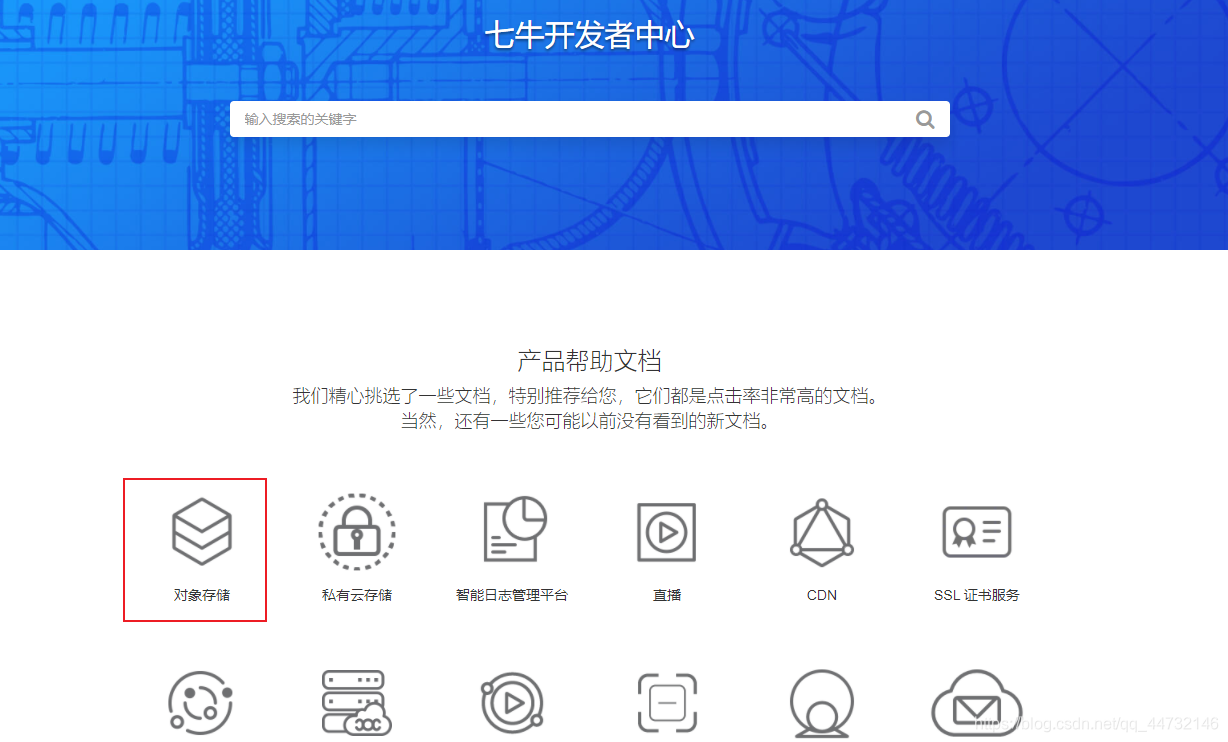Open the 直播 play square icon
Screen dimensions: 1228x742
click(667, 532)
